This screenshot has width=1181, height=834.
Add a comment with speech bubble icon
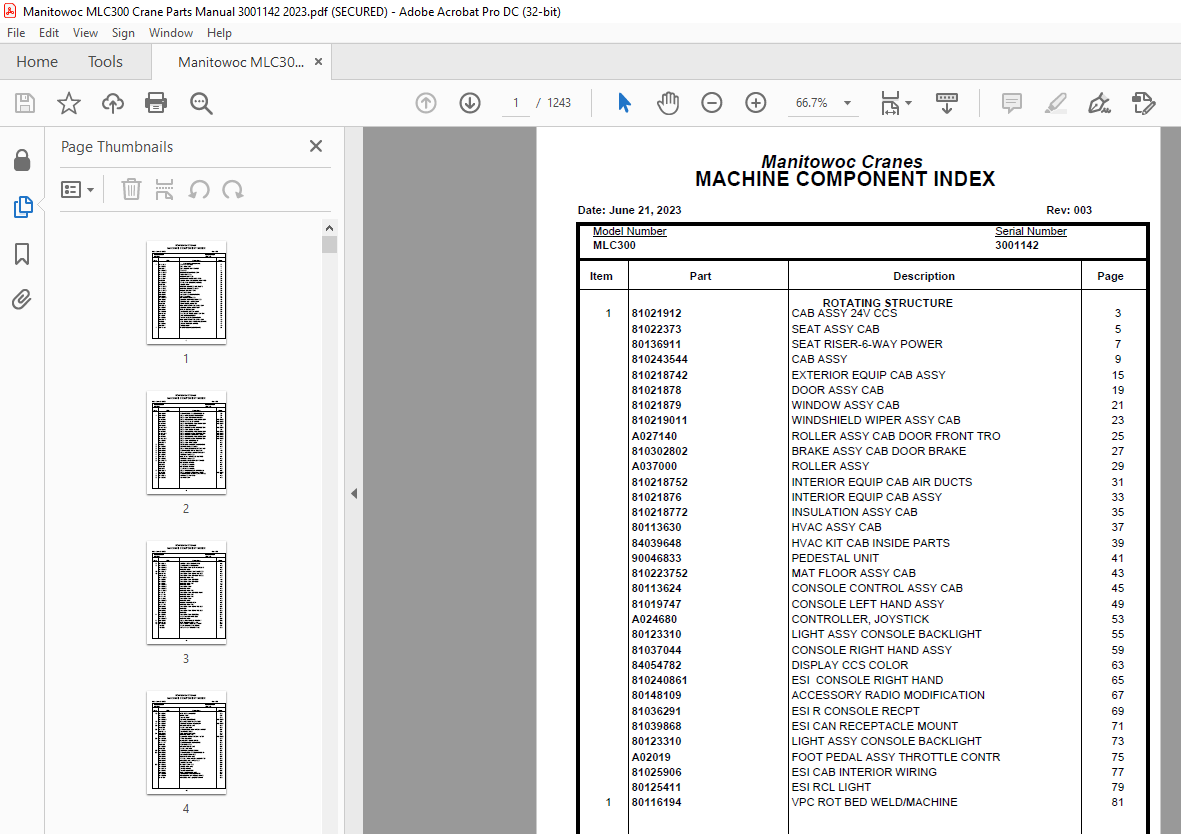click(1012, 102)
